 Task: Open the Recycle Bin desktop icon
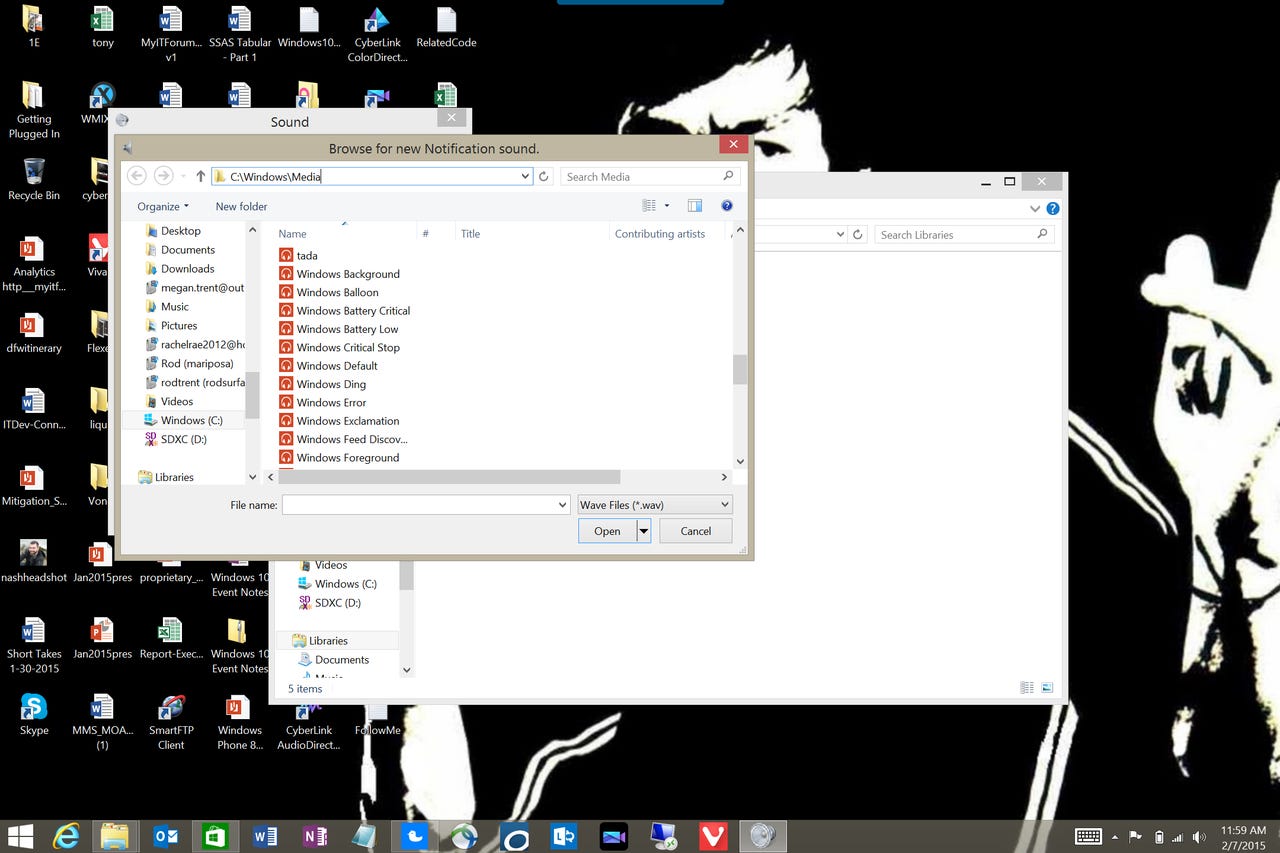[33, 170]
